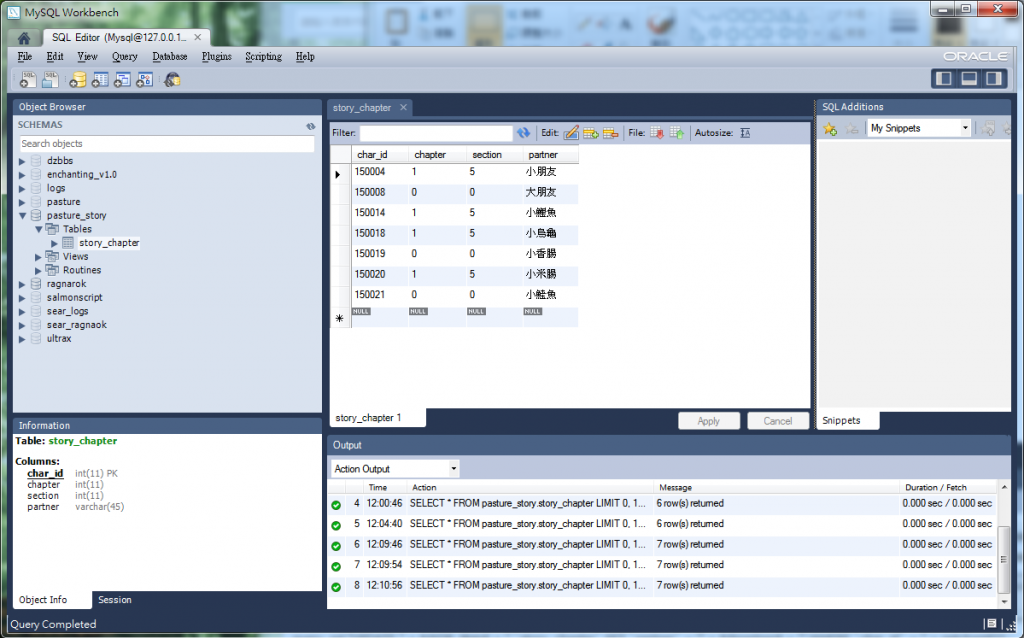Select the ragnarok schema
The width and height of the screenshot is (1024, 638).
pyautogui.click(x=67, y=284)
